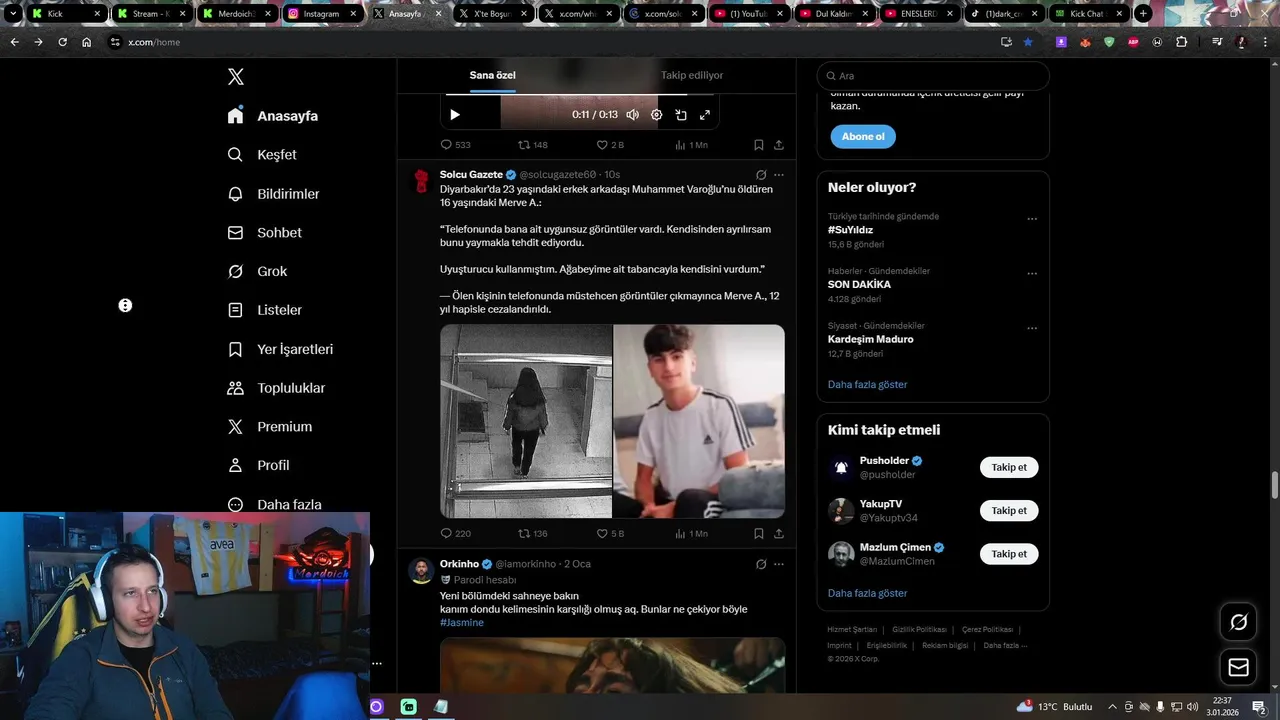This screenshot has width=1280, height=720.
Task: Click Abone ol button
Action: [863, 137]
